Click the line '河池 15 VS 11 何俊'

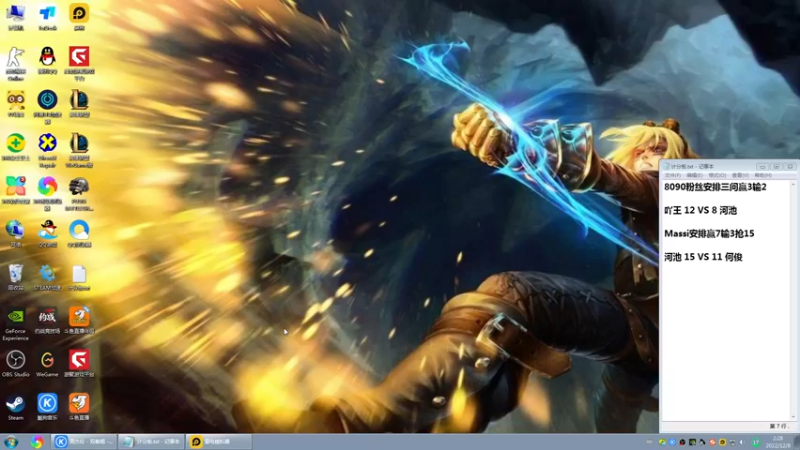tap(703, 257)
